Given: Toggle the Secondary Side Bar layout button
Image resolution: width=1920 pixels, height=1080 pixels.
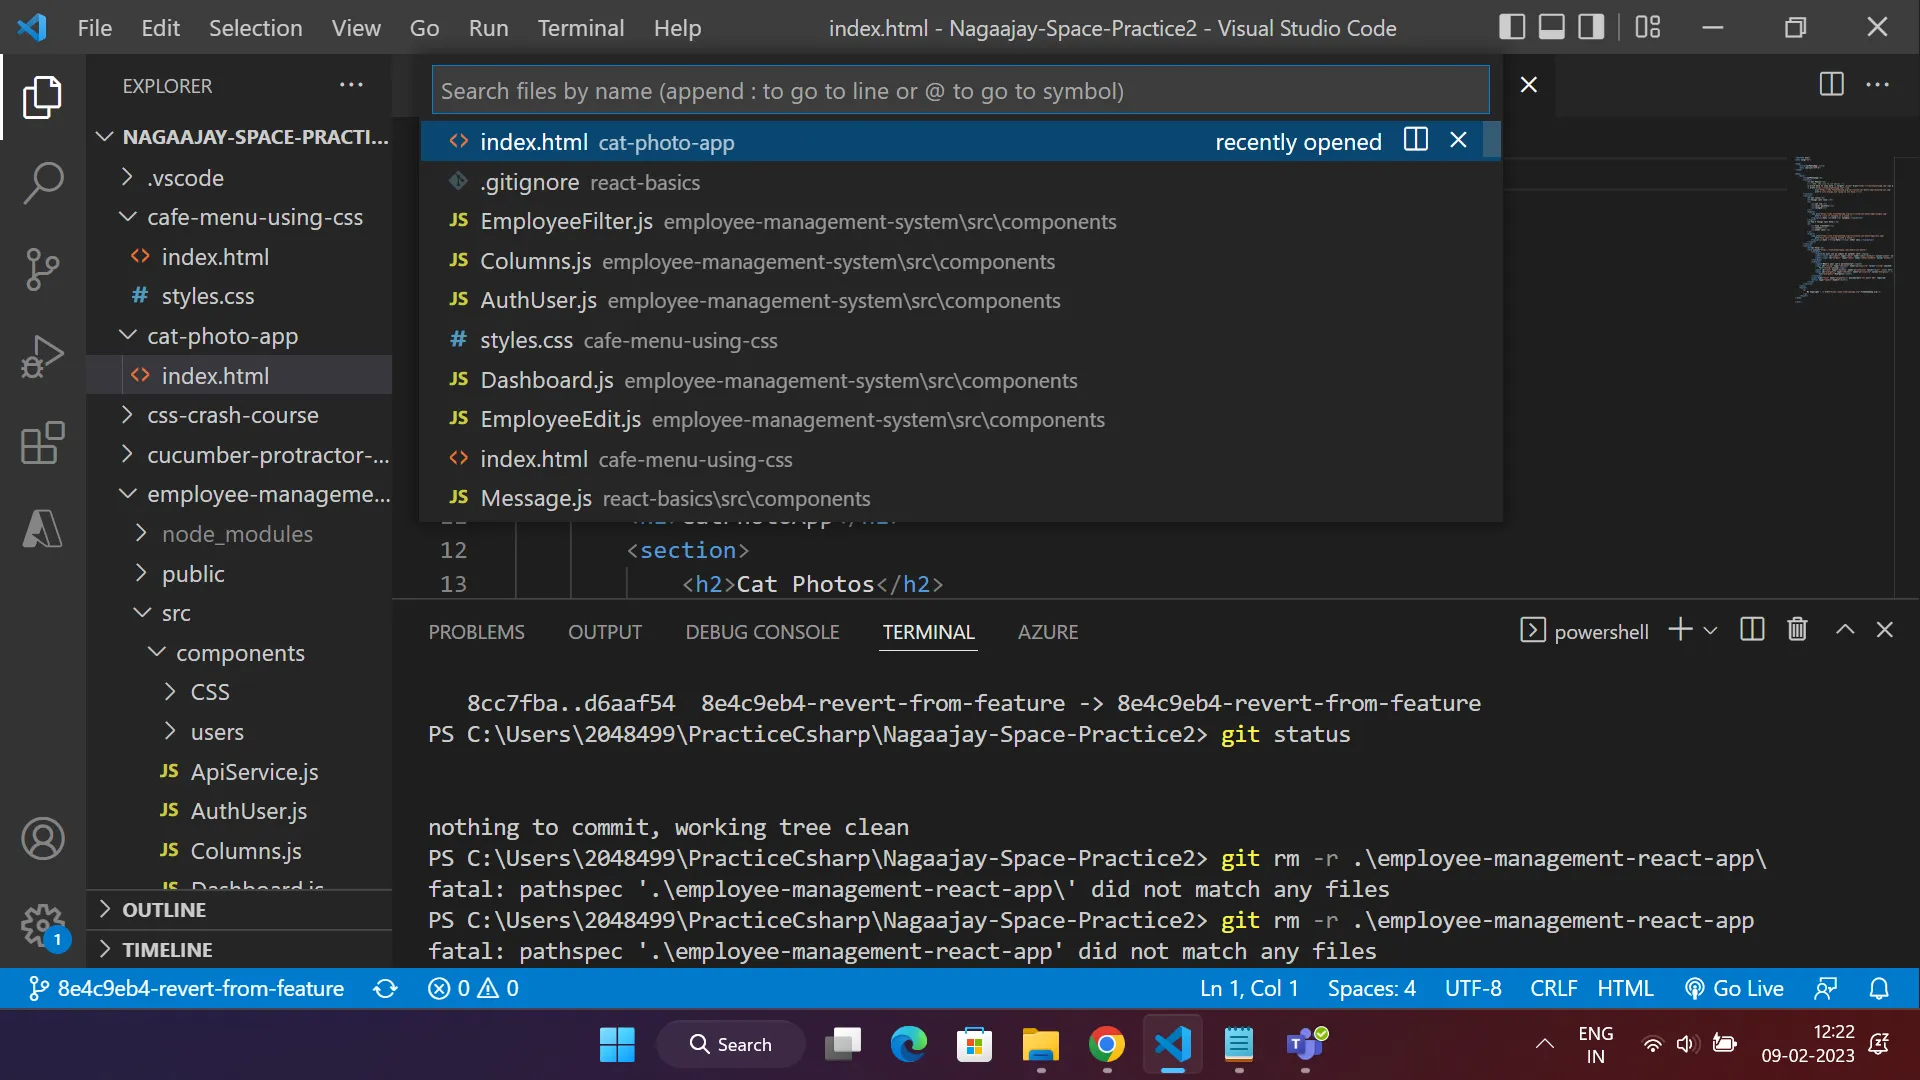Looking at the screenshot, I should tap(1591, 27).
